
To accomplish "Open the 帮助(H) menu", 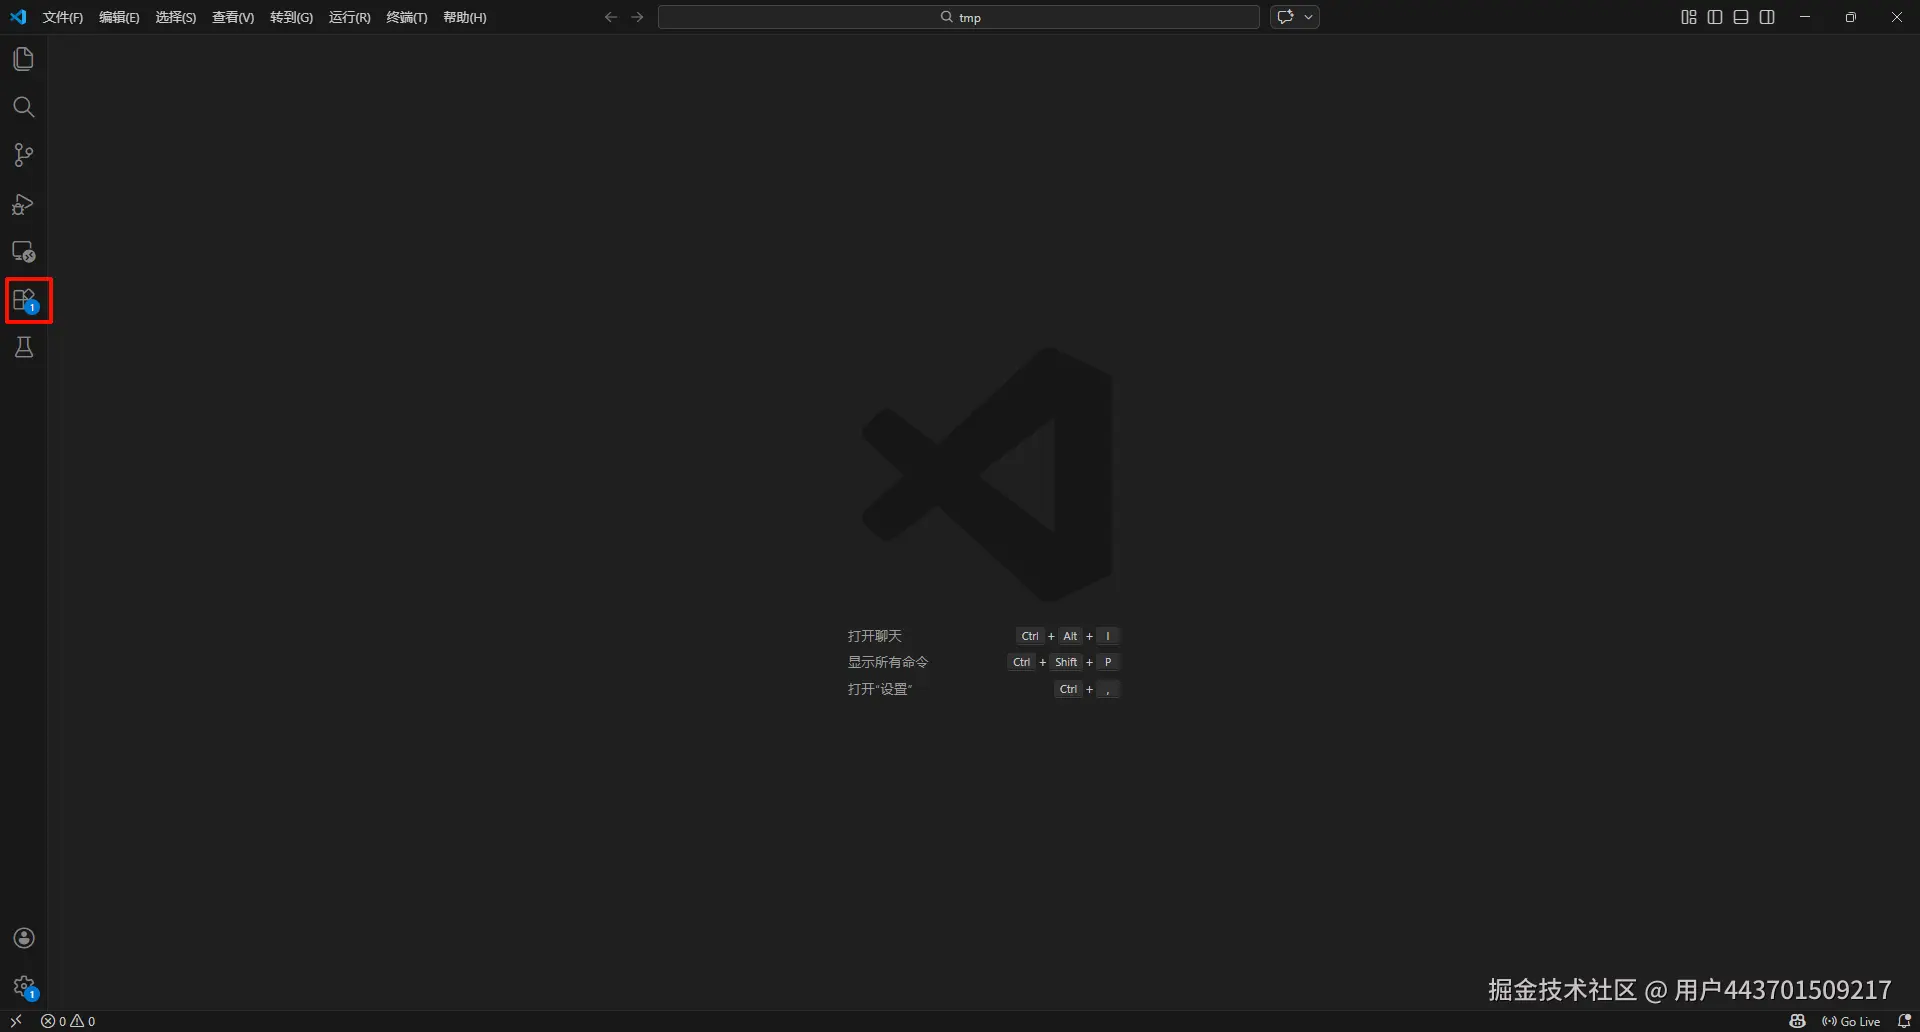I will [x=465, y=17].
